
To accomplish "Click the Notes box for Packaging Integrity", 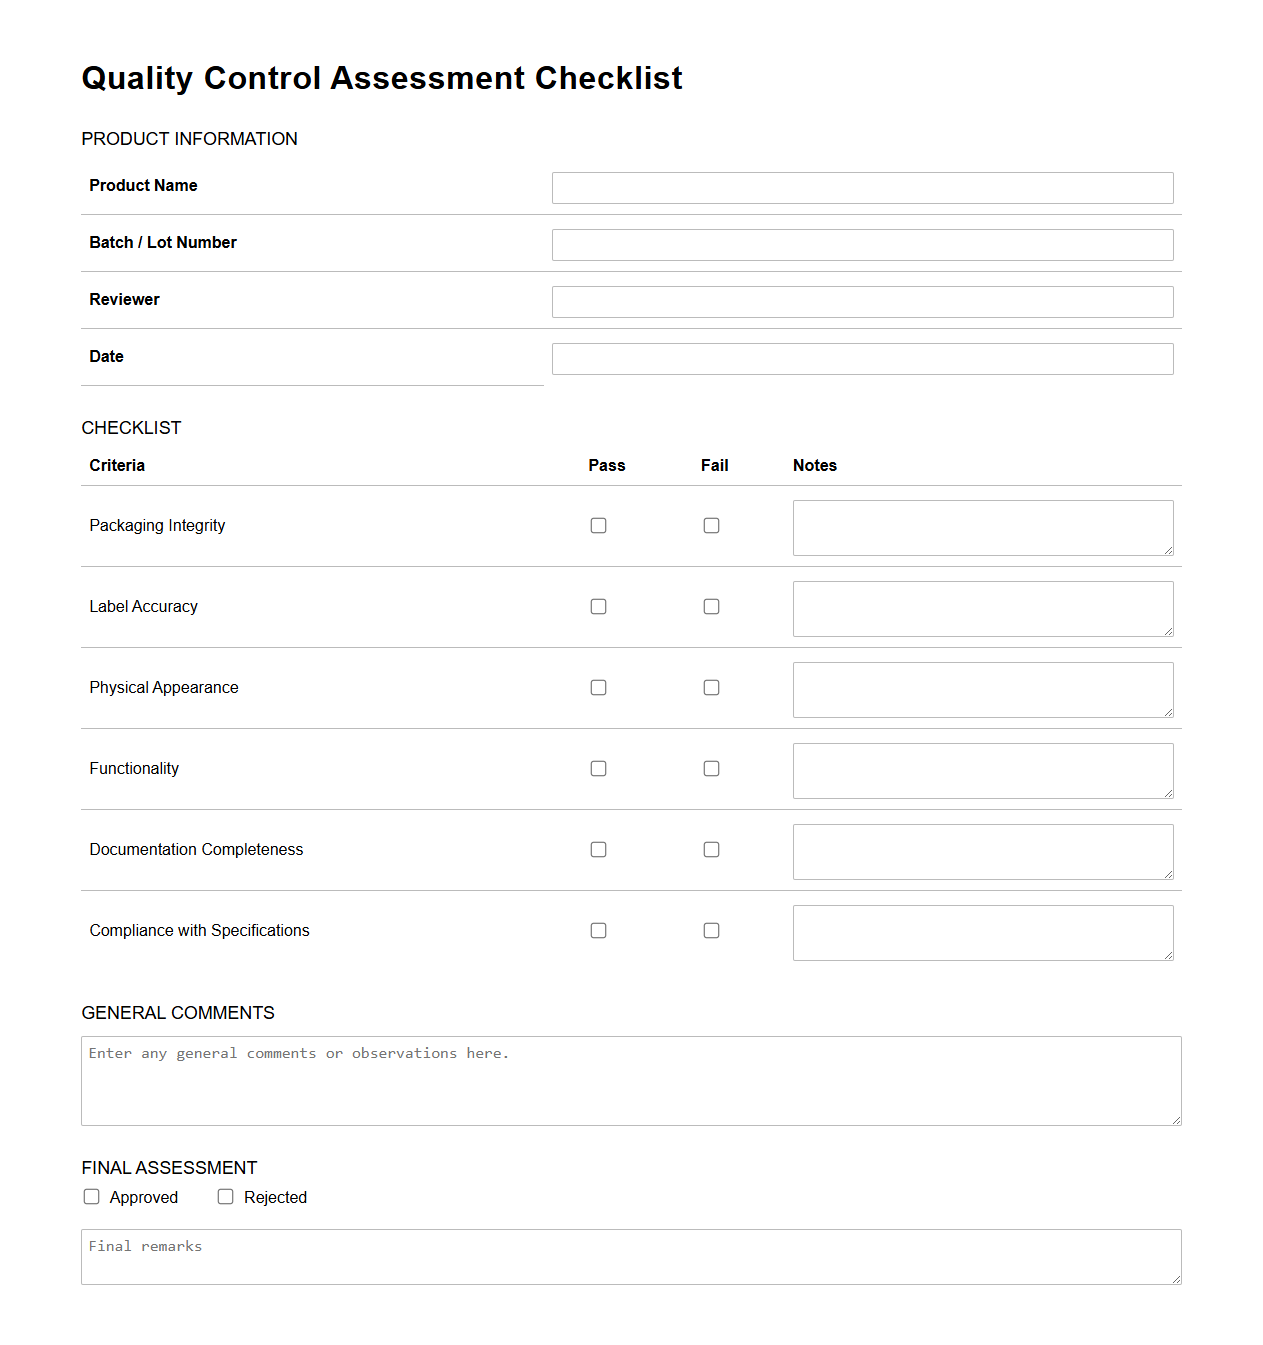I will pyautogui.click(x=983, y=527).
